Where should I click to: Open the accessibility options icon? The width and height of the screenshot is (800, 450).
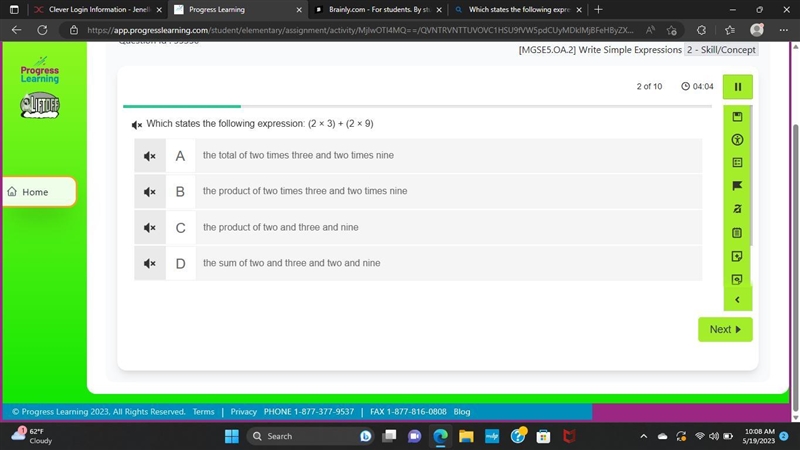(x=737, y=140)
